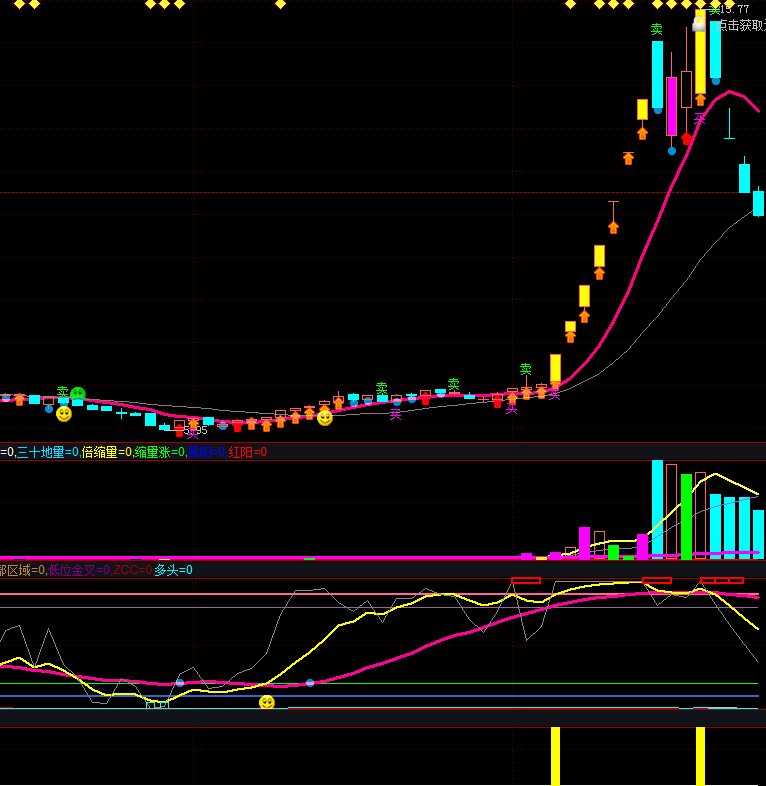Image resolution: width=766 pixels, height=786 pixels.
Task: Click the red up arrow below the hollow candle
Action: point(686,138)
